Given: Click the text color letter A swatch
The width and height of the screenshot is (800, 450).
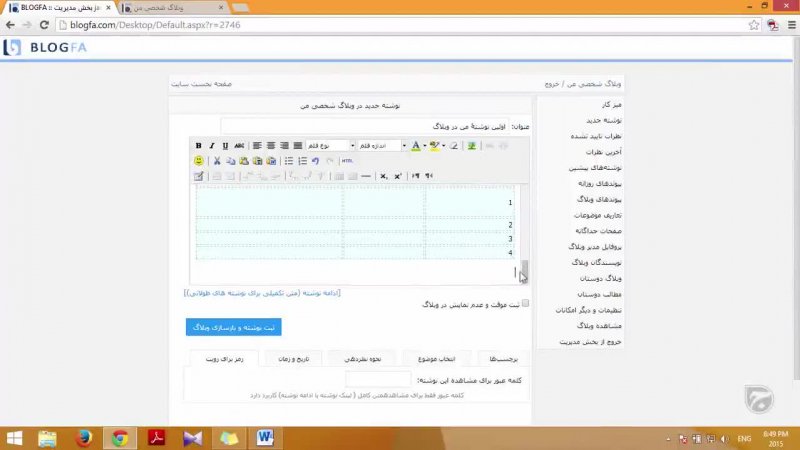Looking at the screenshot, I should coord(415,146).
